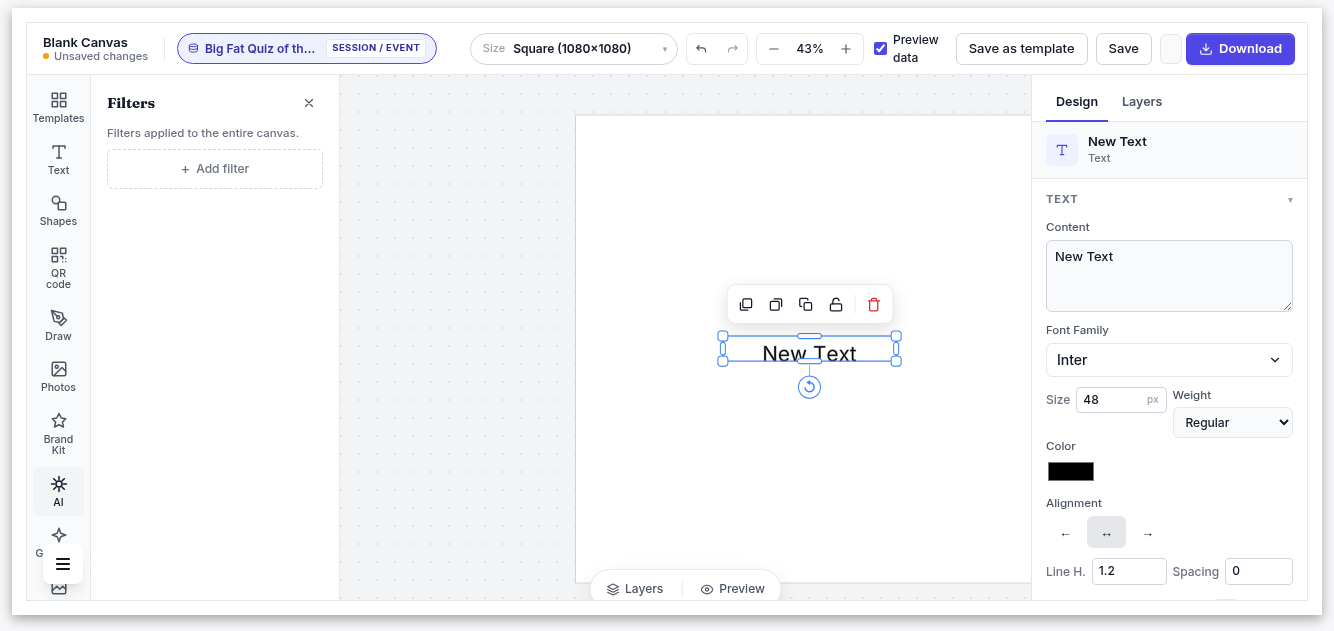
Task: Click the Save as template button
Action: (1021, 49)
